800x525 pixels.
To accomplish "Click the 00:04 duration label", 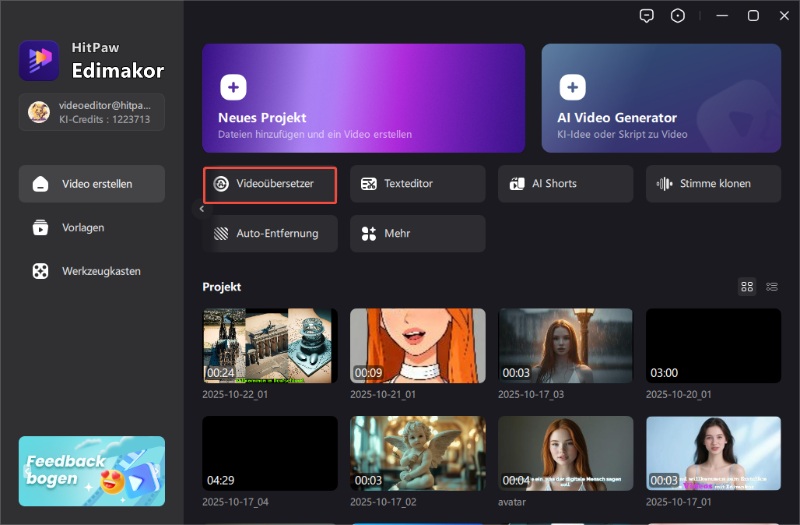I will 516,481.
